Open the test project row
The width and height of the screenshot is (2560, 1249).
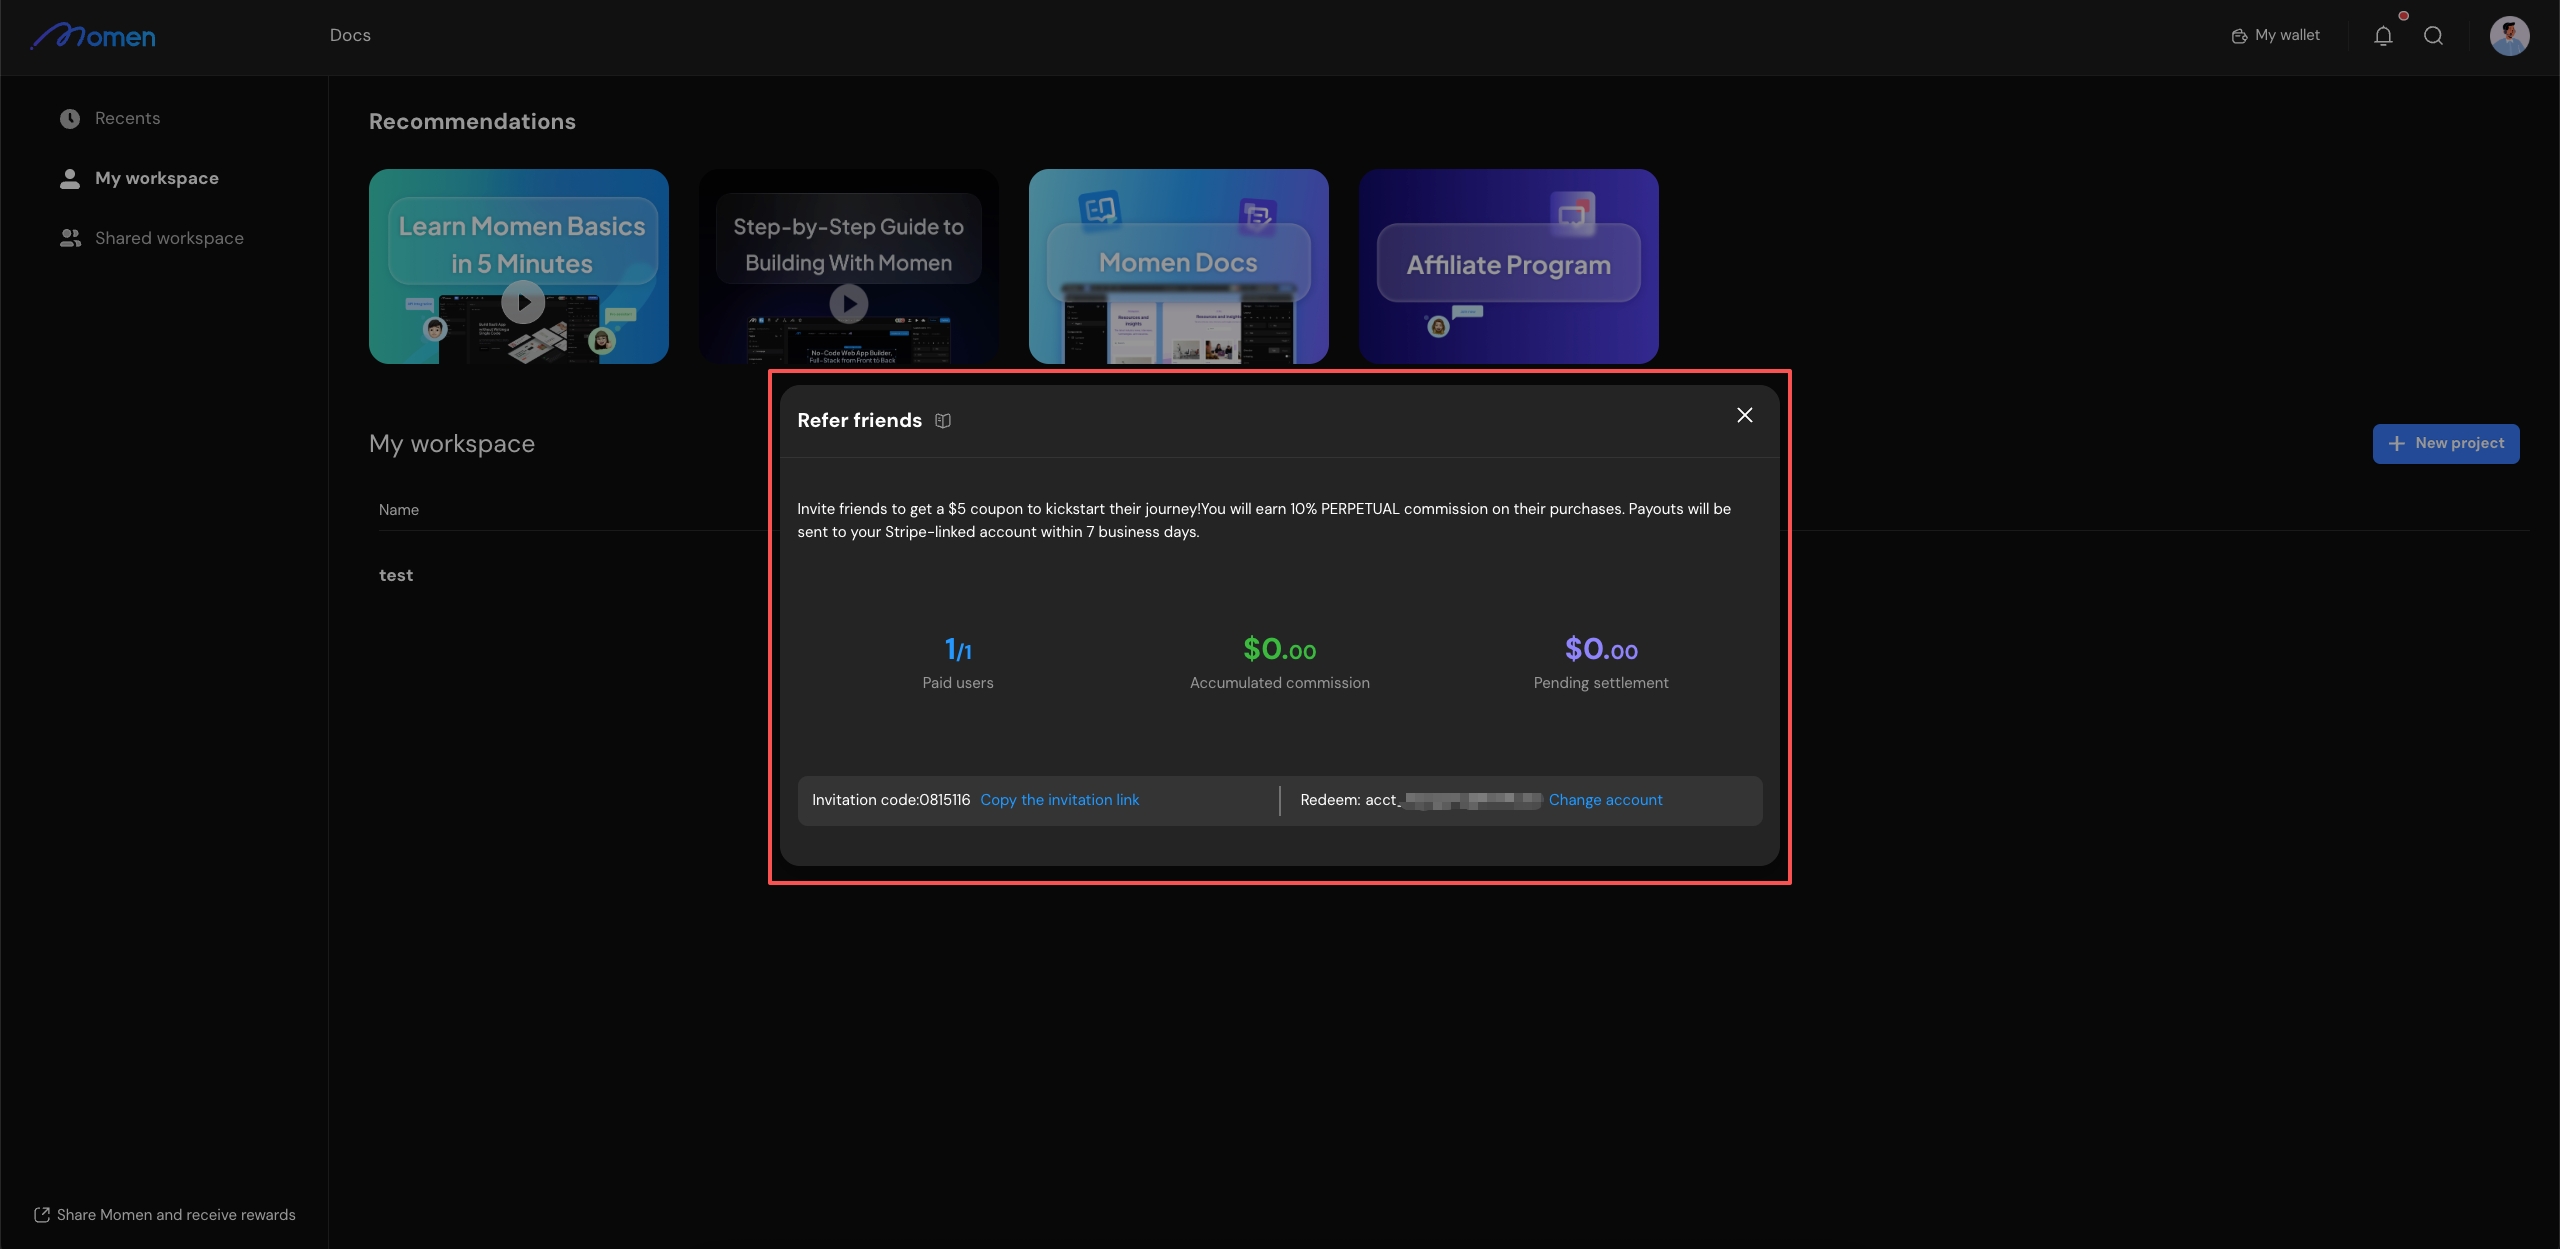point(396,575)
